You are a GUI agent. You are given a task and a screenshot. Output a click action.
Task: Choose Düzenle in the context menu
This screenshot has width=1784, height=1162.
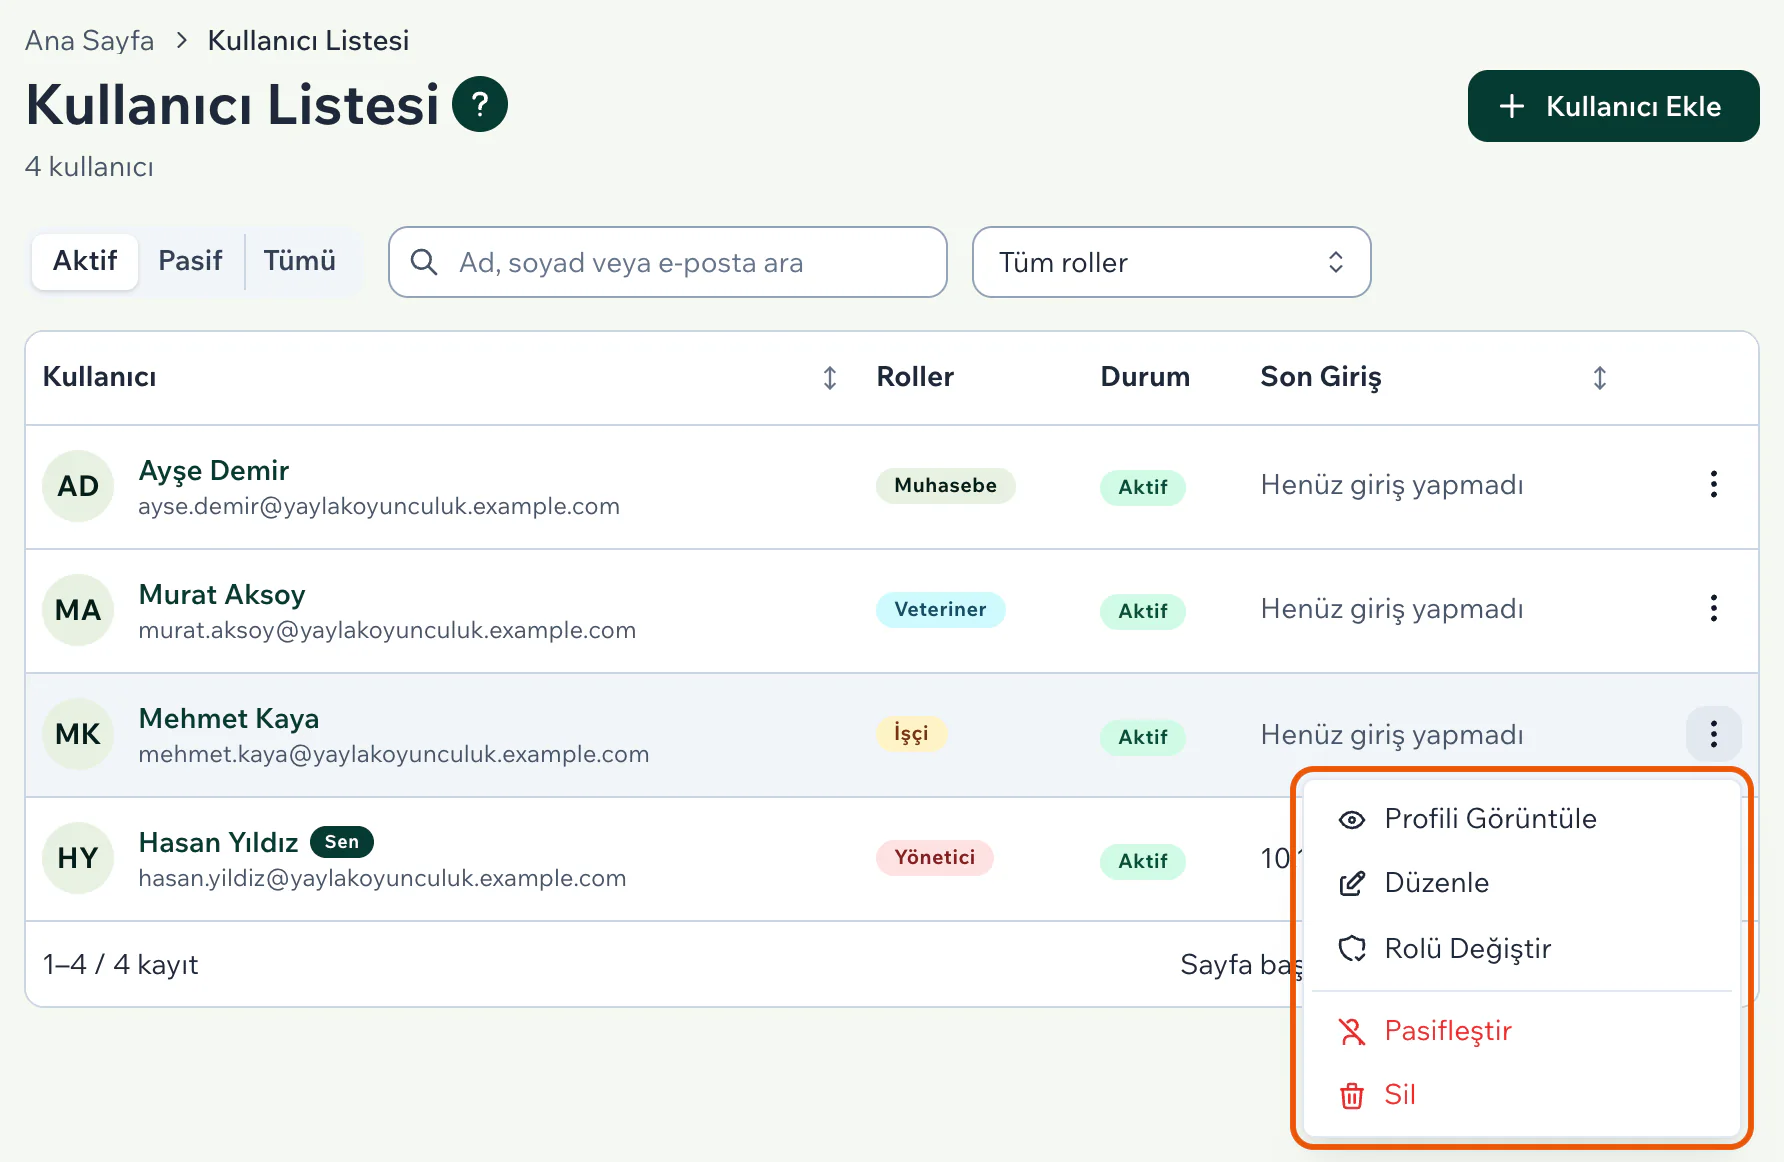1521,883
